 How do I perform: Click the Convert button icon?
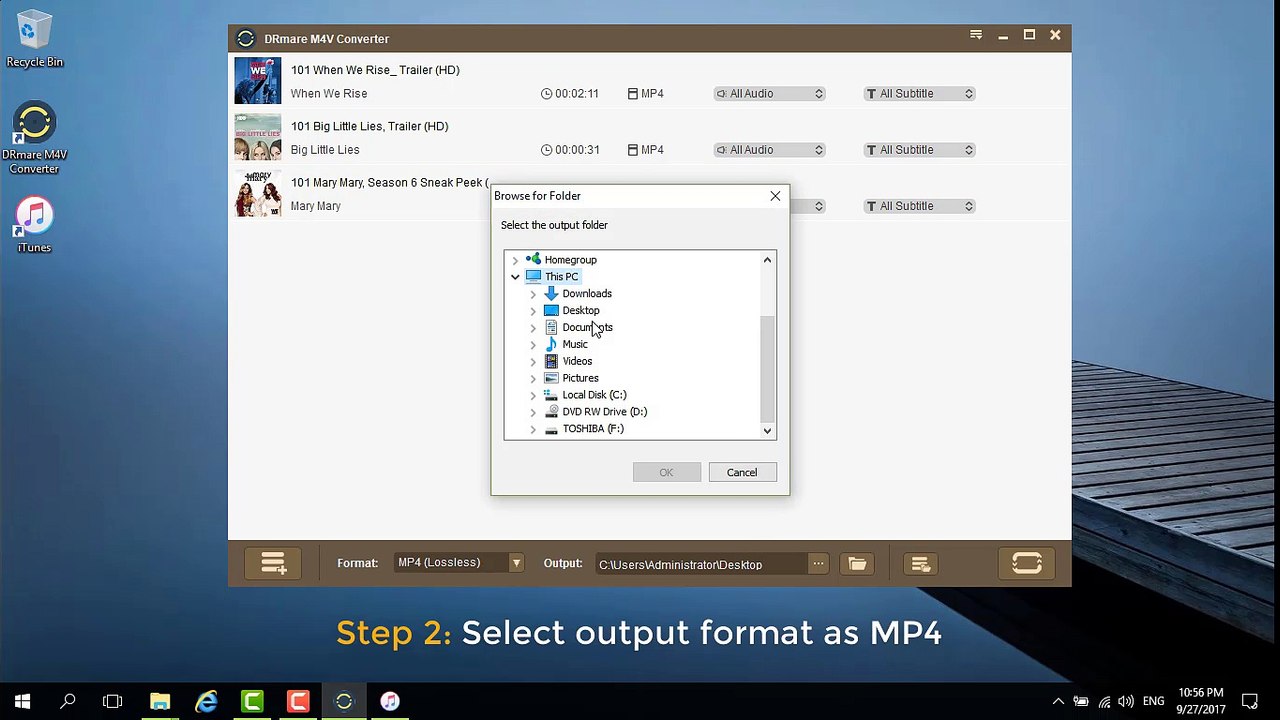pos(1027,564)
